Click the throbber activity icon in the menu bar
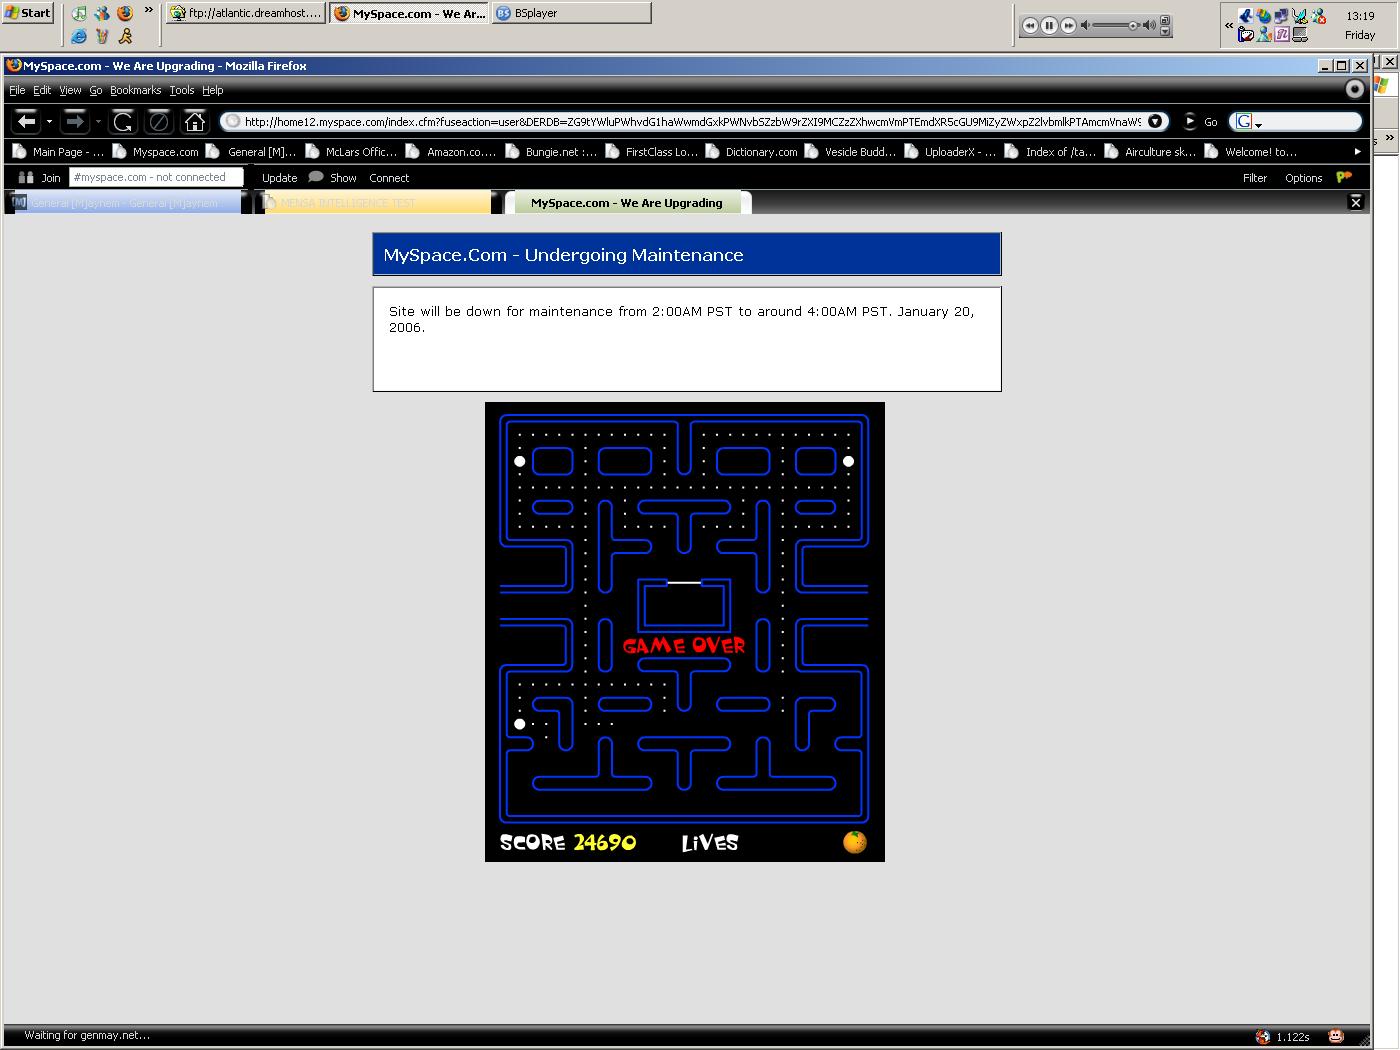Image resolution: width=1400 pixels, height=1050 pixels. click(x=1355, y=89)
